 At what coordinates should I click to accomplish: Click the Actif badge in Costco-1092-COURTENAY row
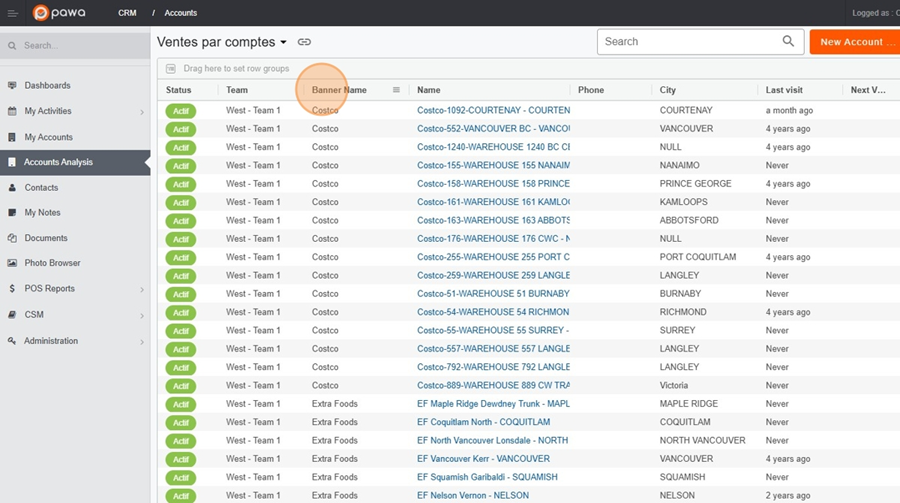point(181,111)
